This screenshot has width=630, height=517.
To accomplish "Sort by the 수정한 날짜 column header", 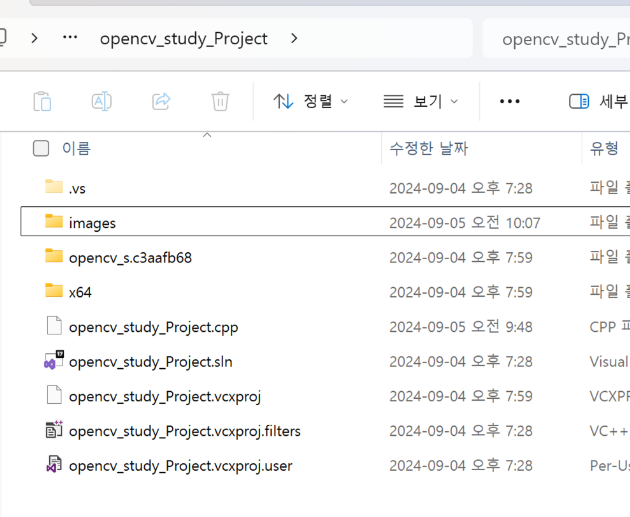I will tap(428, 149).
